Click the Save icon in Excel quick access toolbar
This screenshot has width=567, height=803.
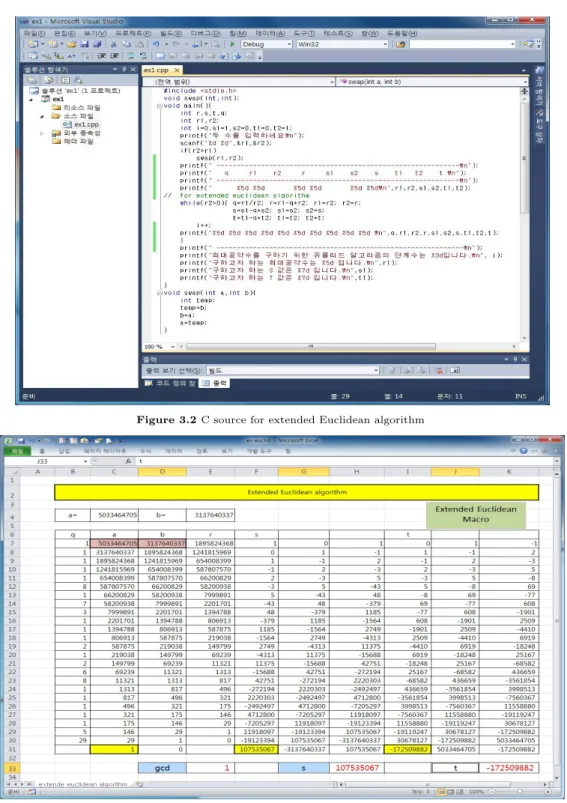click(x=22, y=440)
